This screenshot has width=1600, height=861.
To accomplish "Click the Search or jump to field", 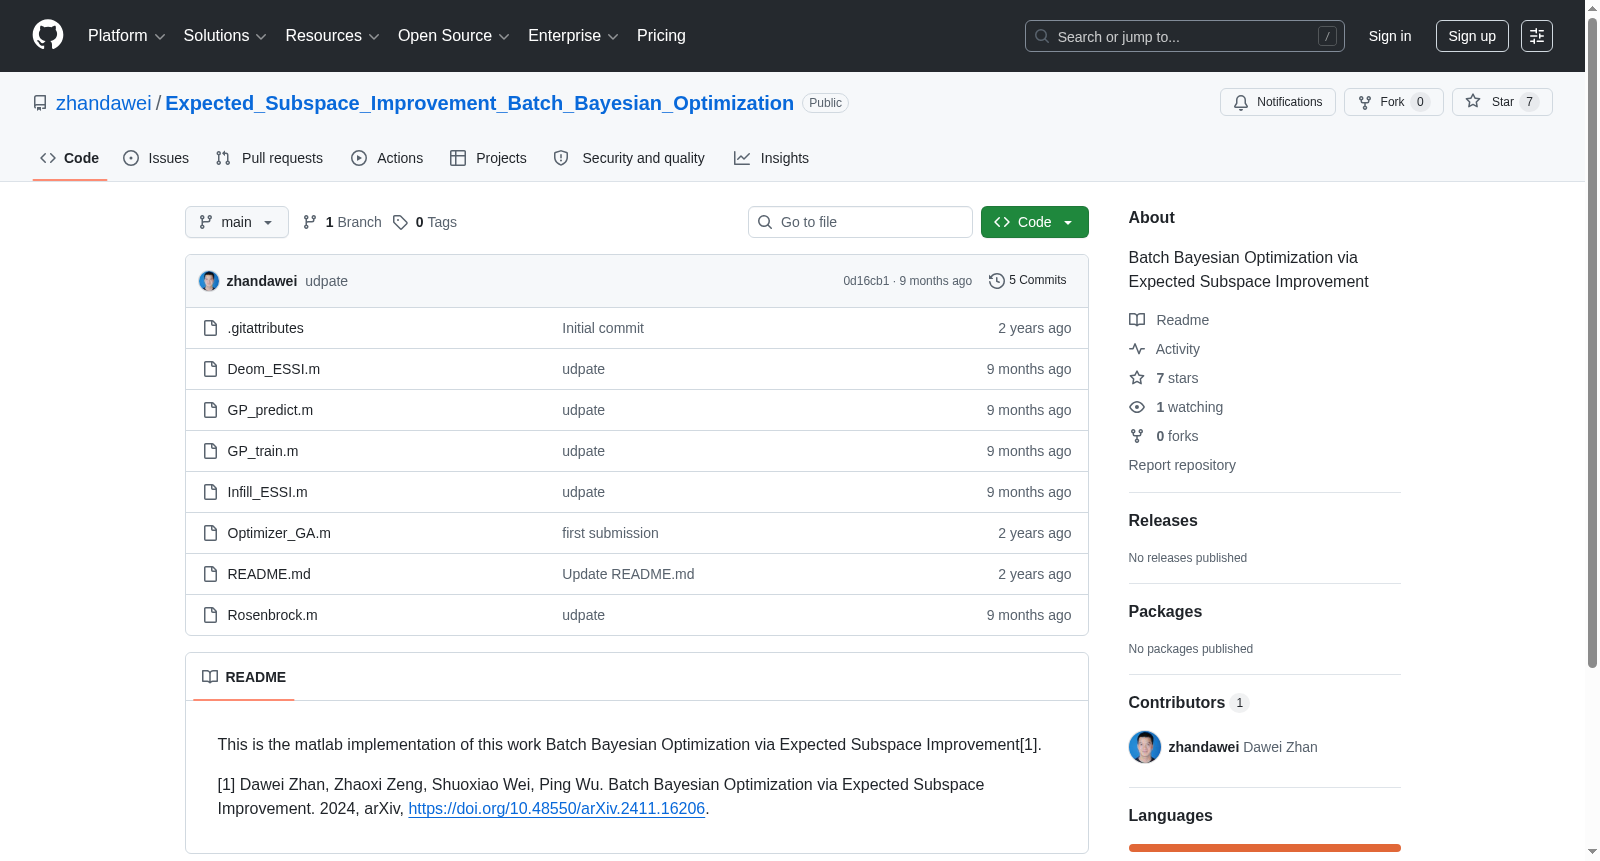I will pos(1185,36).
